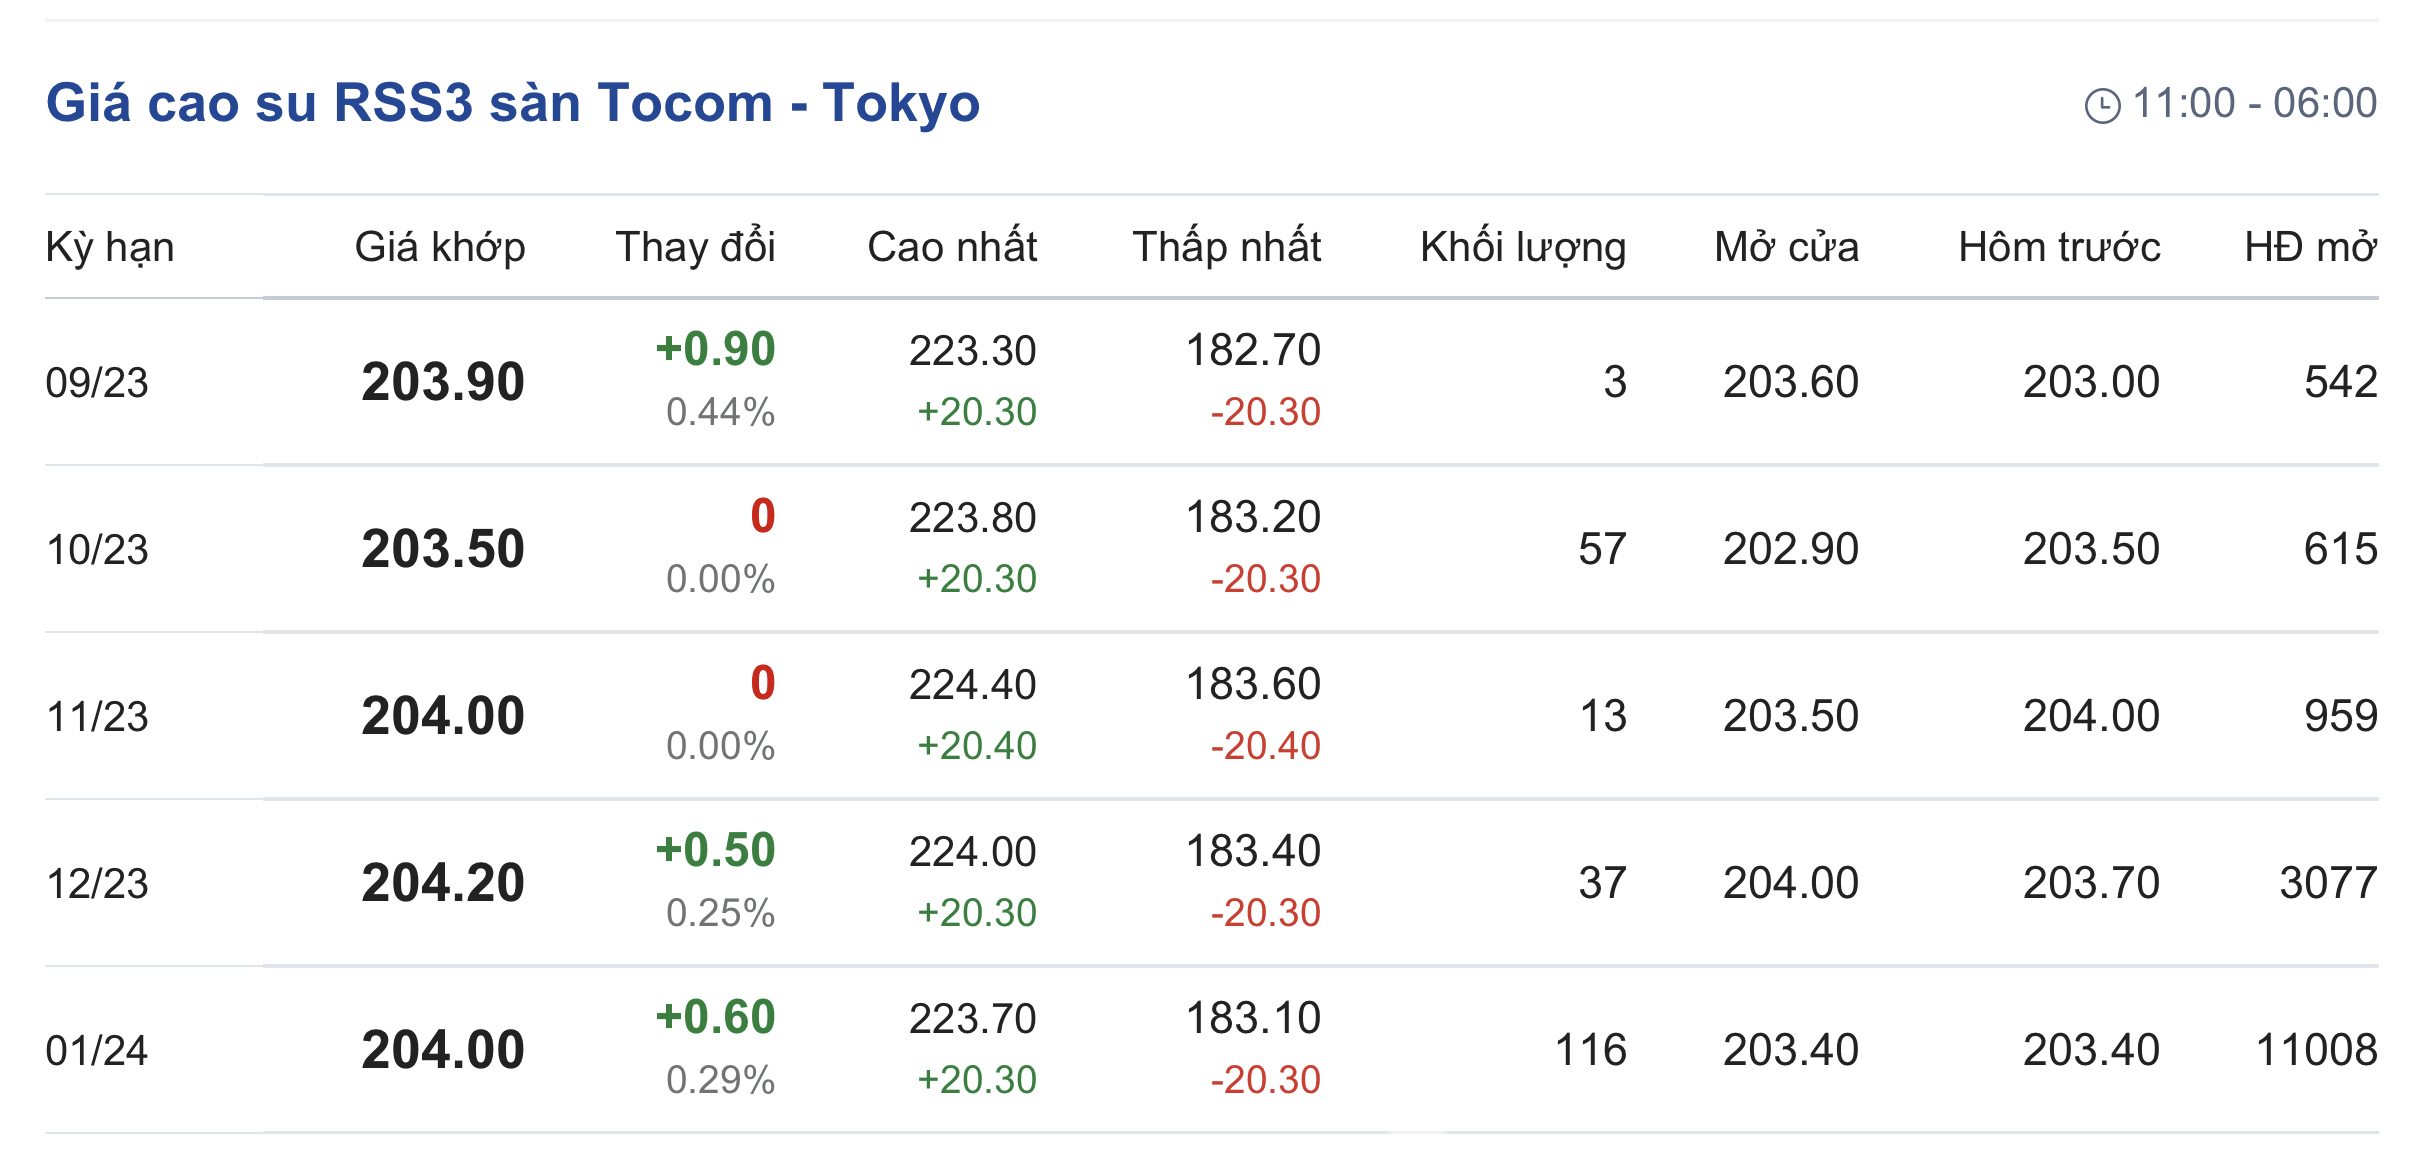Open the Giá cao su RSS3 Tocom title
The width and height of the screenshot is (2424, 1160).
click(x=512, y=103)
